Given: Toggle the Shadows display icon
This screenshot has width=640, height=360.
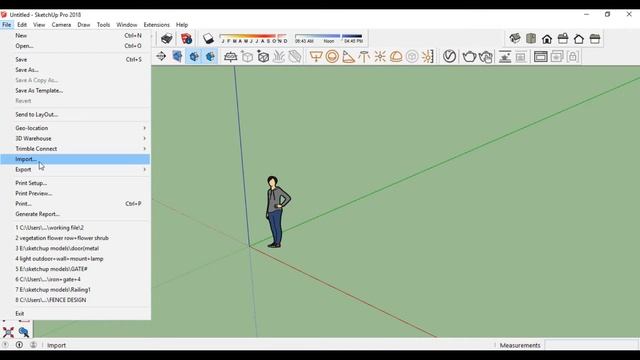Looking at the screenshot, I should 208,39.
